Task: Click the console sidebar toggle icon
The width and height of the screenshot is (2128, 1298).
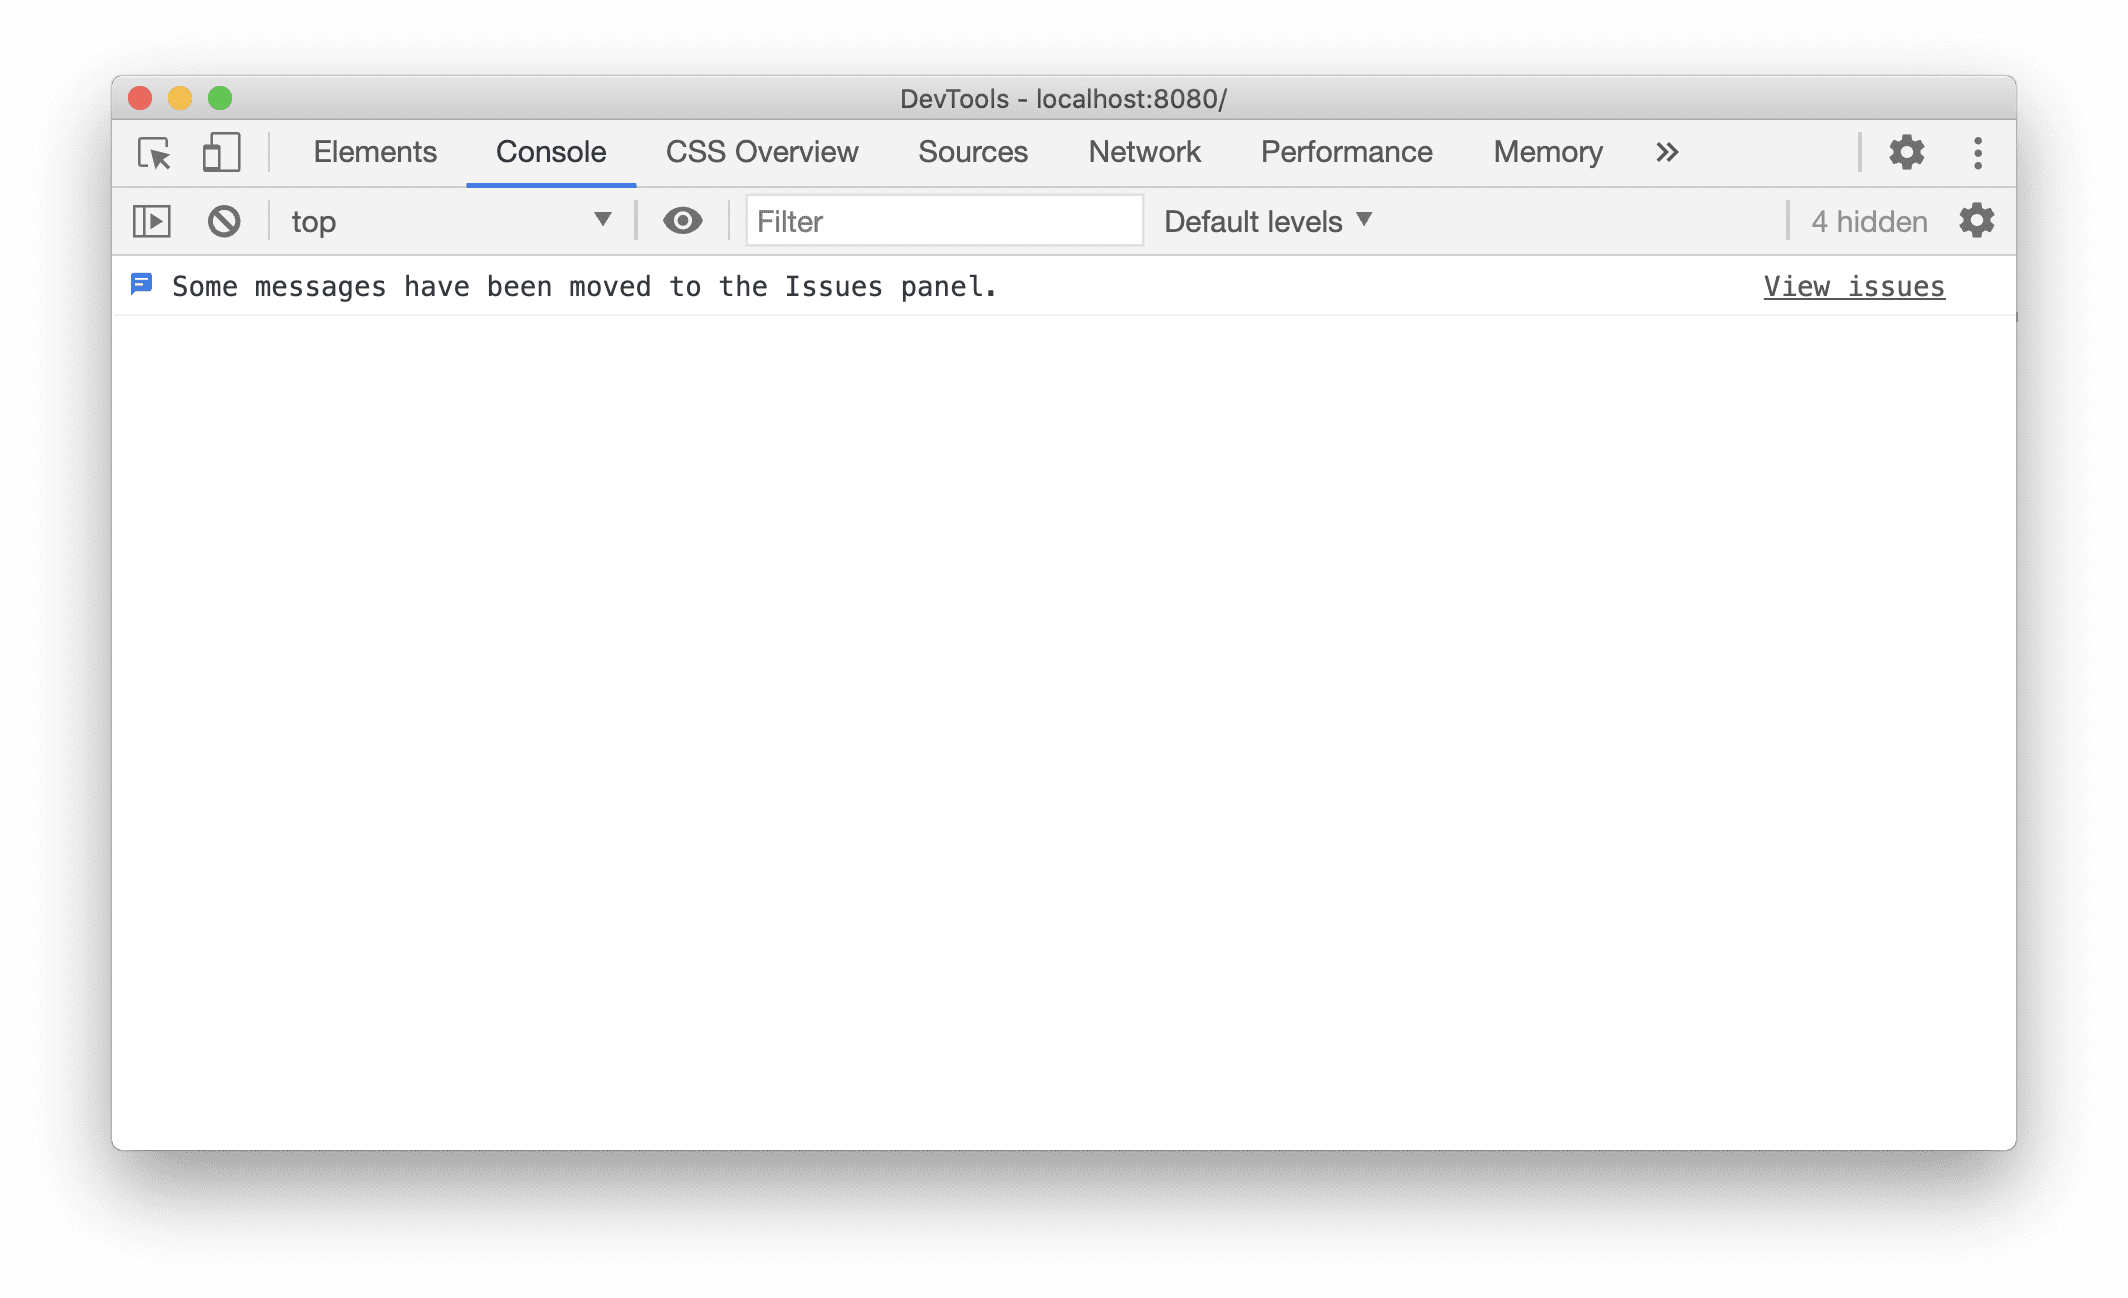Action: coord(152,220)
